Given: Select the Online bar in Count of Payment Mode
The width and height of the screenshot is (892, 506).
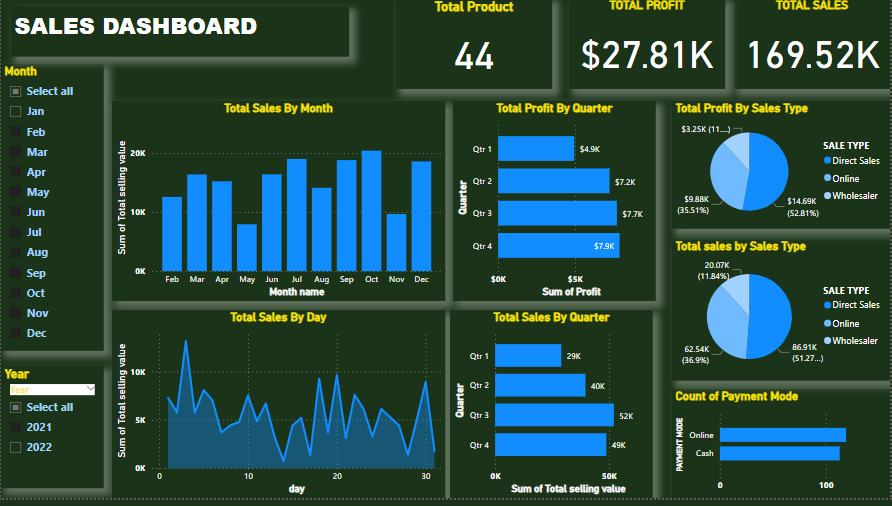Looking at the screenshot, I should pyautogui.click(x=782, y=435).
